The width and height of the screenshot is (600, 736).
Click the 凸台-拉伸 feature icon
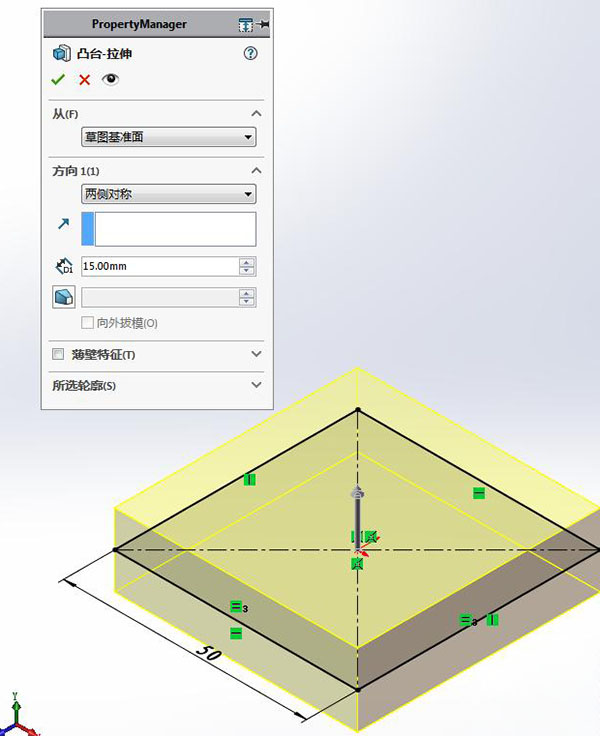62,54
